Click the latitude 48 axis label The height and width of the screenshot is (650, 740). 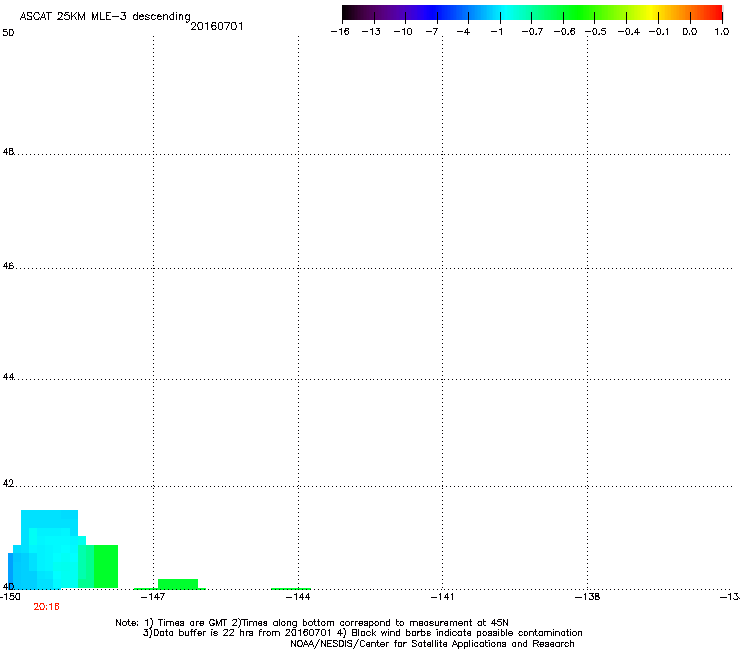[8, 152]
